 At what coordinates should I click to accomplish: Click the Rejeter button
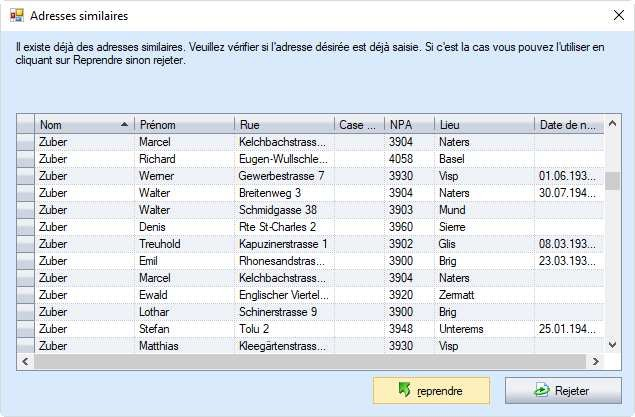(563, 390)
